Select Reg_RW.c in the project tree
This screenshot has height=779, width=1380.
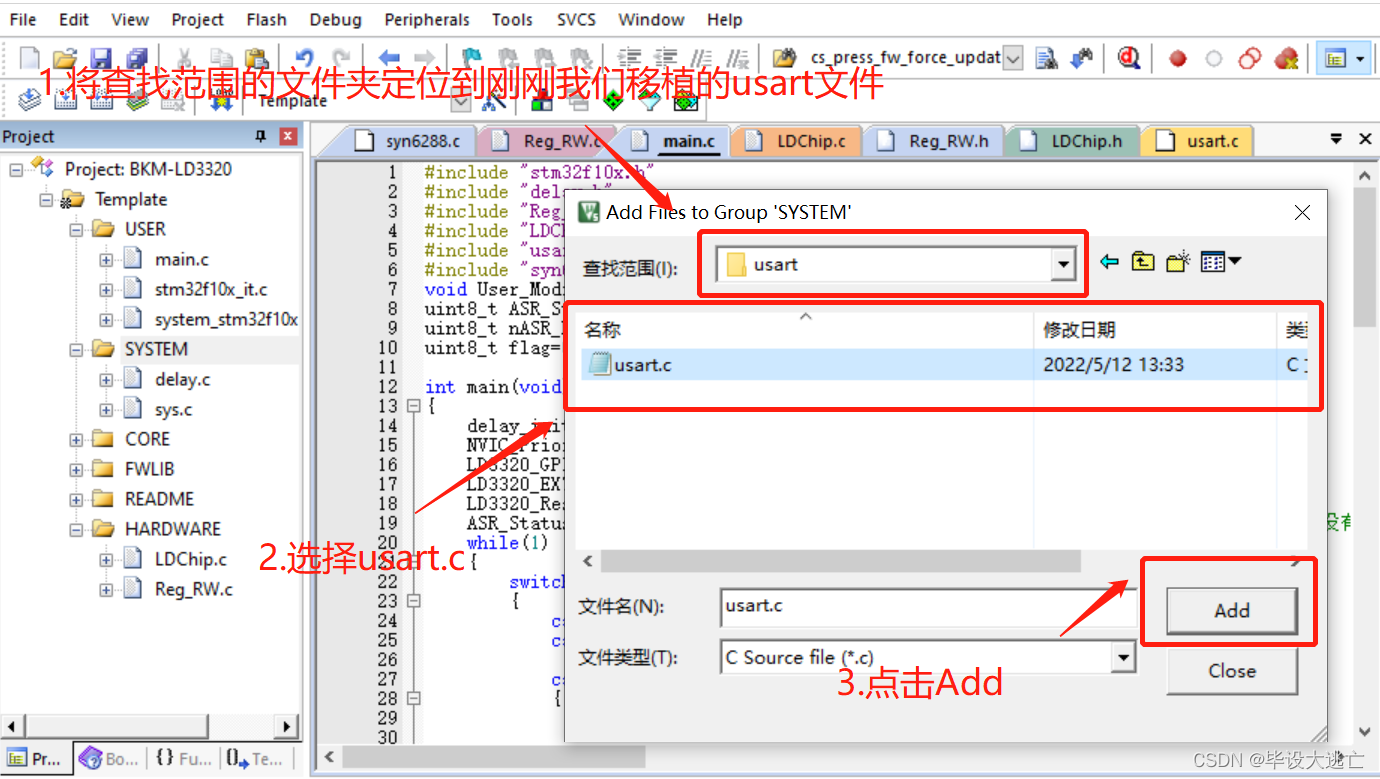click(x=194, y=590)
